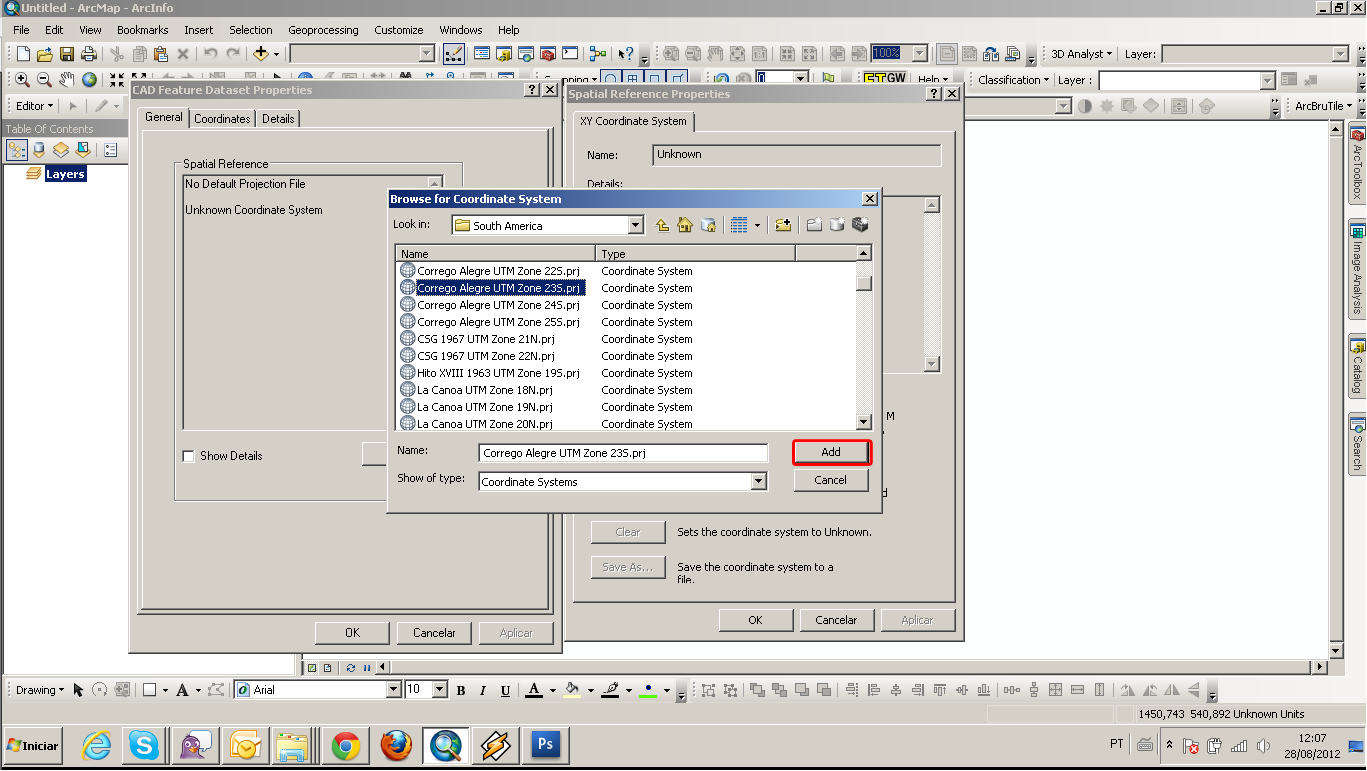Expand the ArcBruTile dropdown
Screen dimensions: 1367x771
coord(1323,106)
